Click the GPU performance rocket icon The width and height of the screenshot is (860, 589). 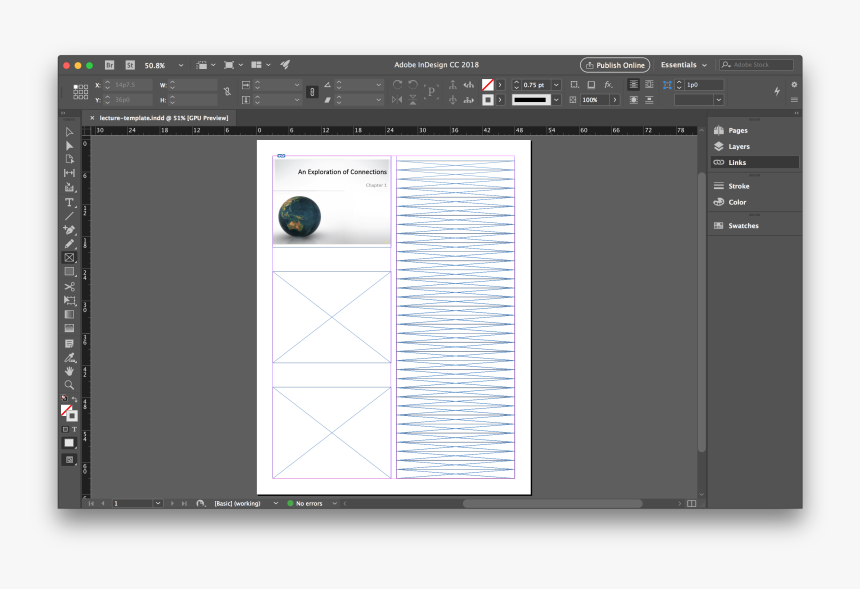[x=285, y=65]
